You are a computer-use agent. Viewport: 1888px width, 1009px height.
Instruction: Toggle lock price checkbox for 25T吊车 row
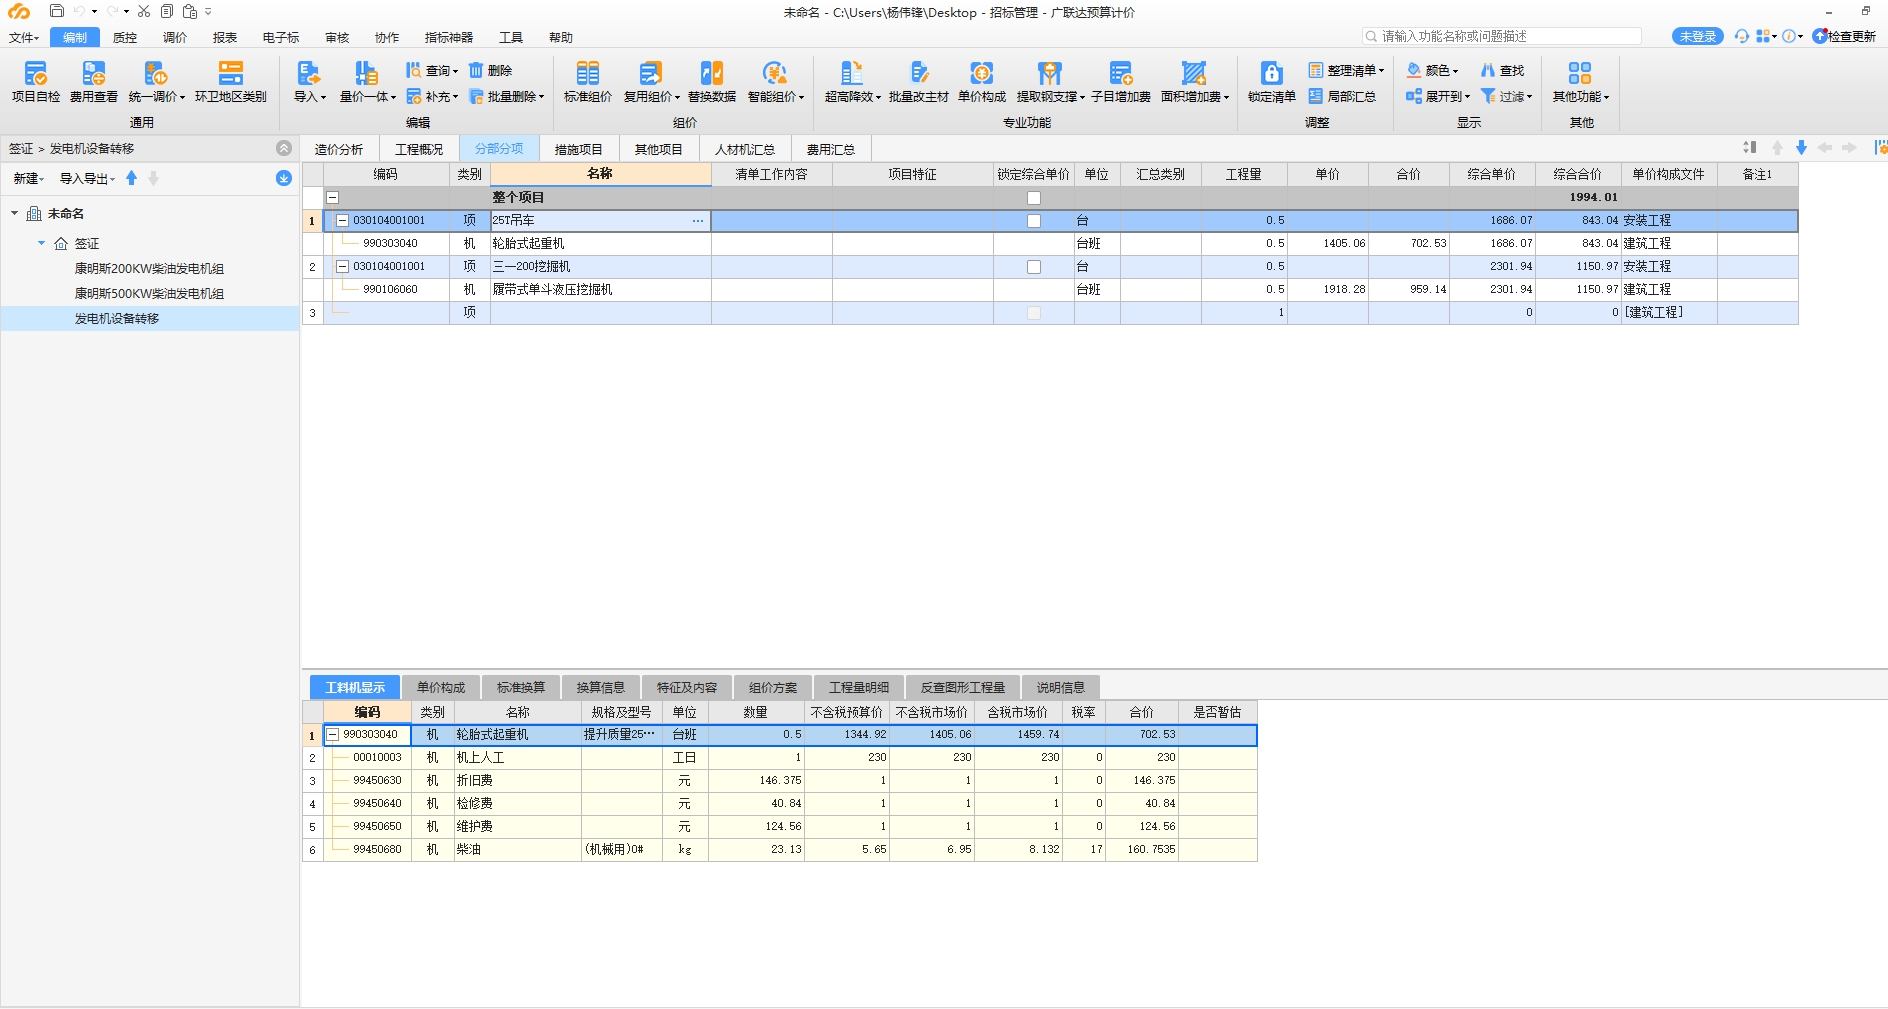pyautogui.click(x=1034, y=221)
